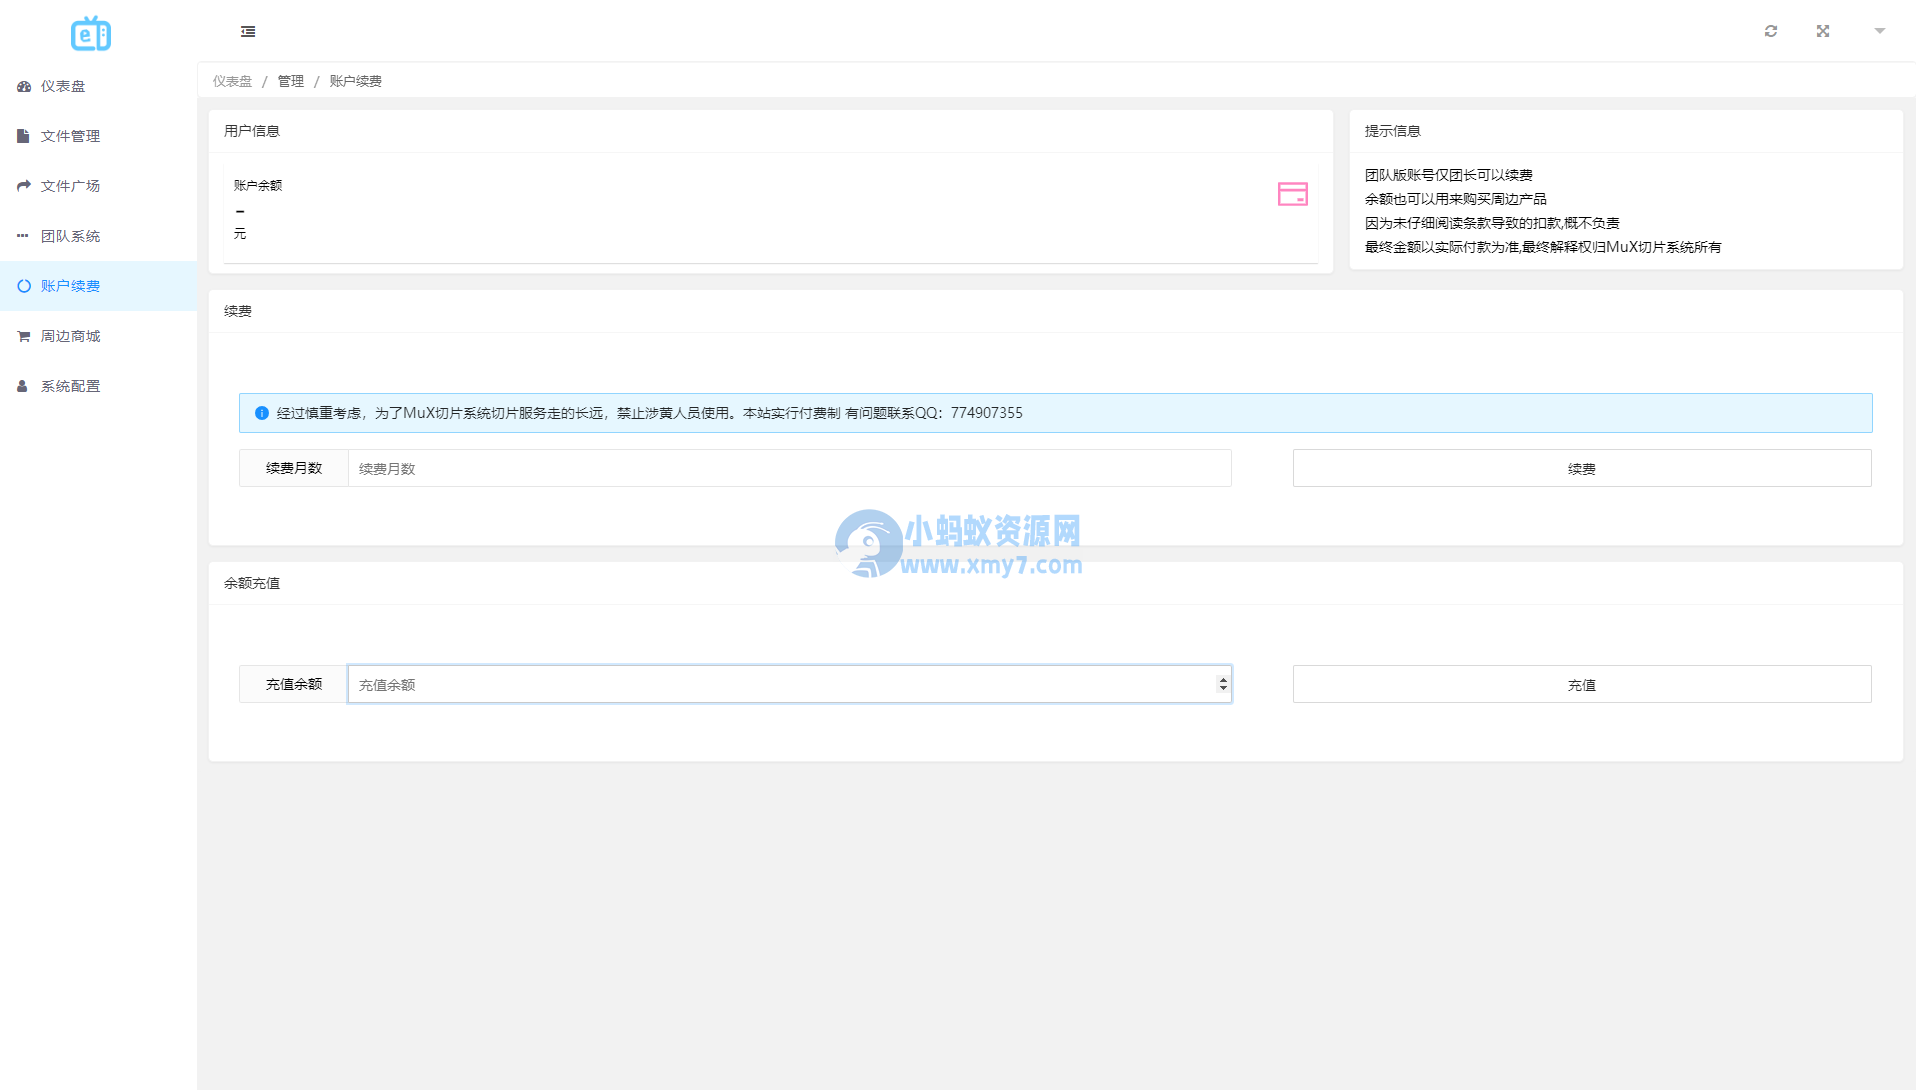Click the 提示信息 panel header
The height and width of the screenshot is (1090, 1916).
(1626, 131)
